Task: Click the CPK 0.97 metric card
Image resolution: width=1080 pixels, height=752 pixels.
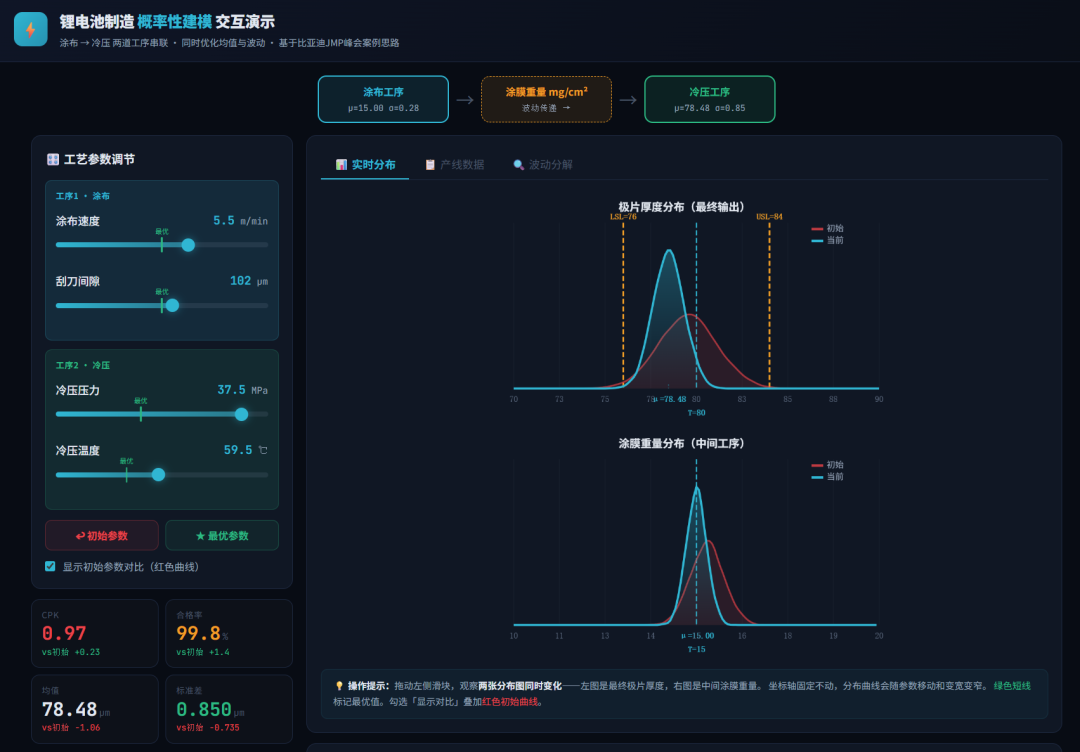Action: (95, 634)
